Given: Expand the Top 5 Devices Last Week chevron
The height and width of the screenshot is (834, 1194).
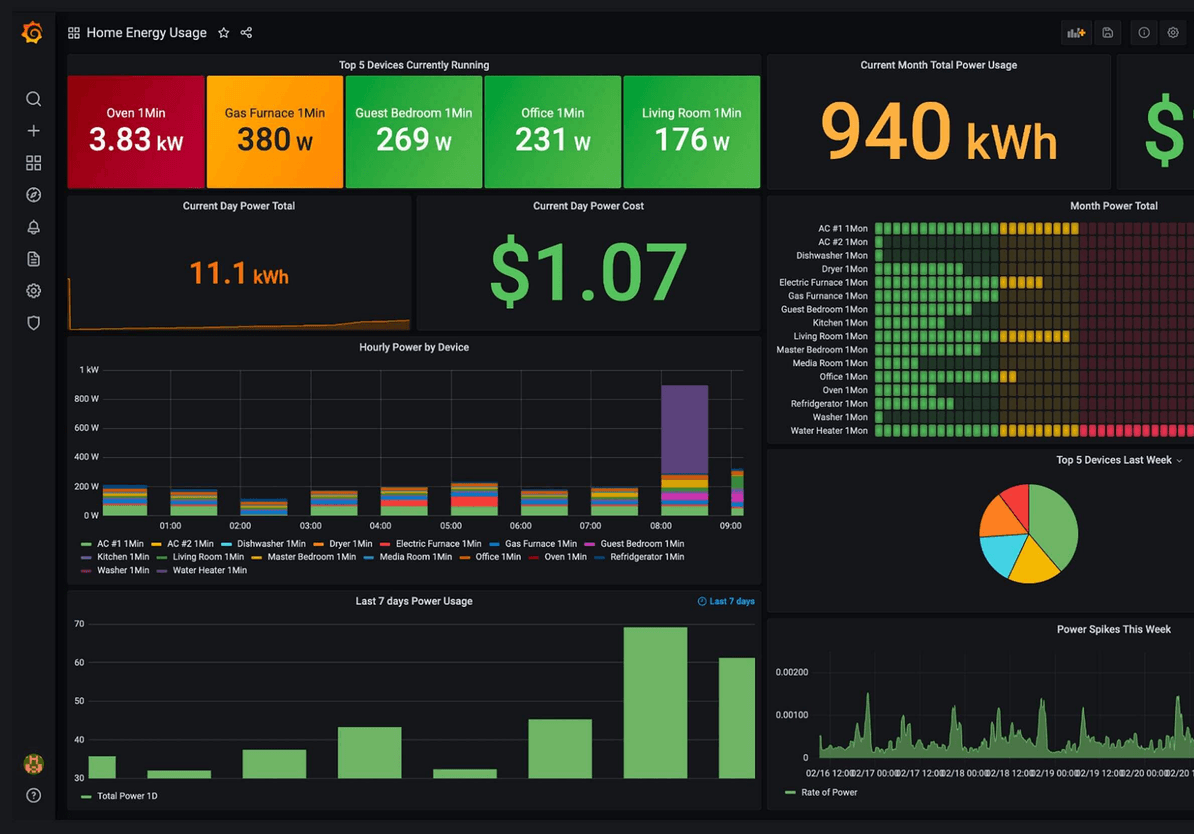Looking at the screenshot, I should click(x=1180, y=461).
